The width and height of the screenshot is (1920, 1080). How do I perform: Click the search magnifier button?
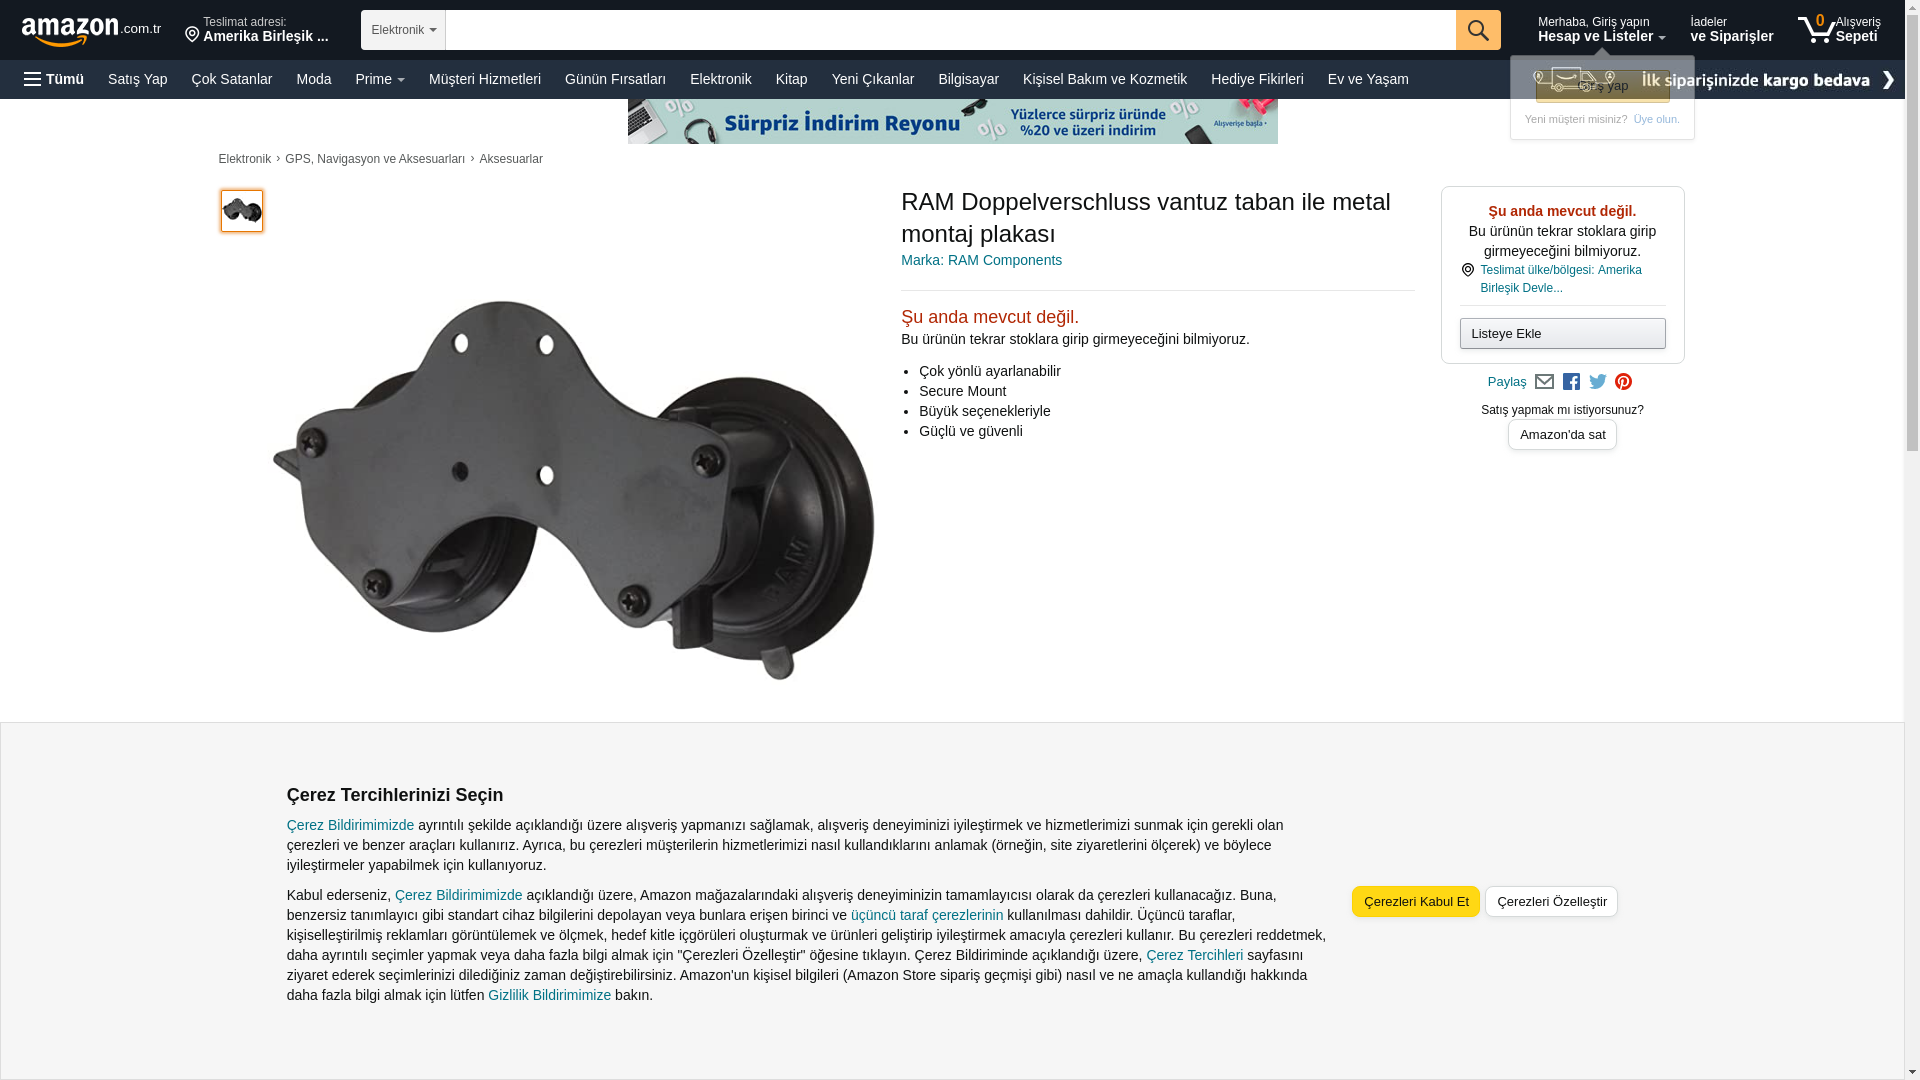coord(1478,30)
